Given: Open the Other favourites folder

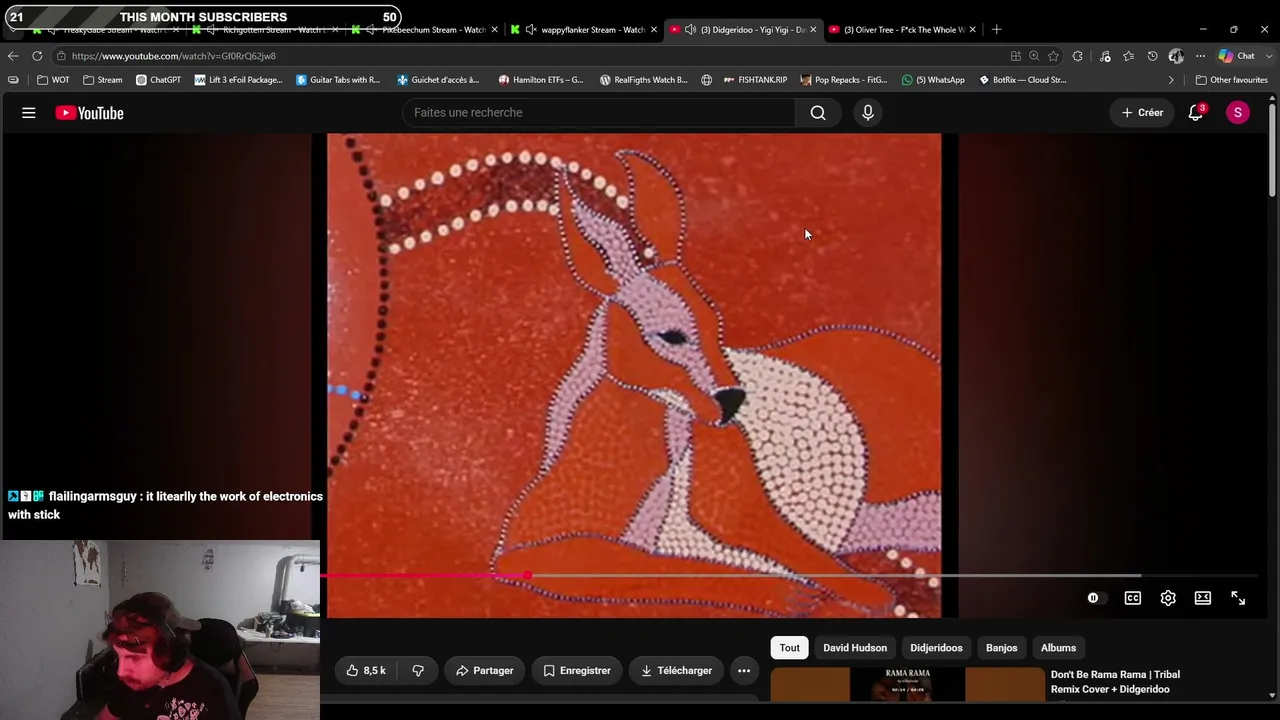Looking at the screenshot, I should [1232, 80].
